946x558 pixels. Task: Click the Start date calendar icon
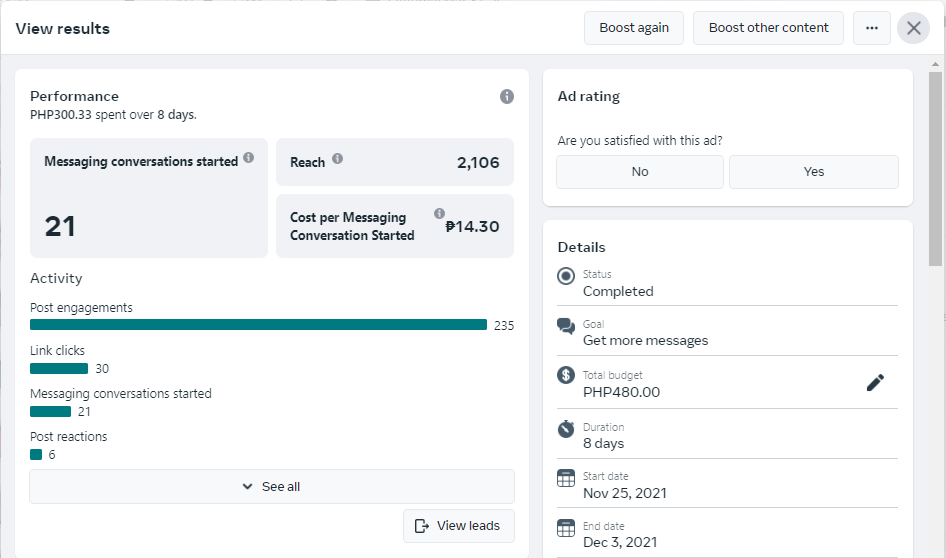(x=566, y=478)
